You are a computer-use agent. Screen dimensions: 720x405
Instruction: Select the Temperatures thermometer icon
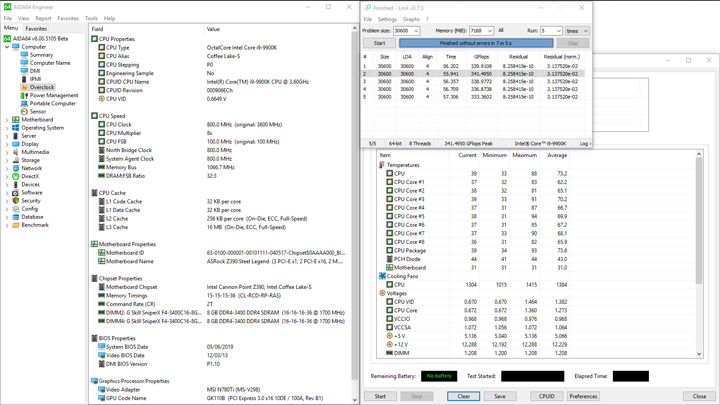coord(382,165)
